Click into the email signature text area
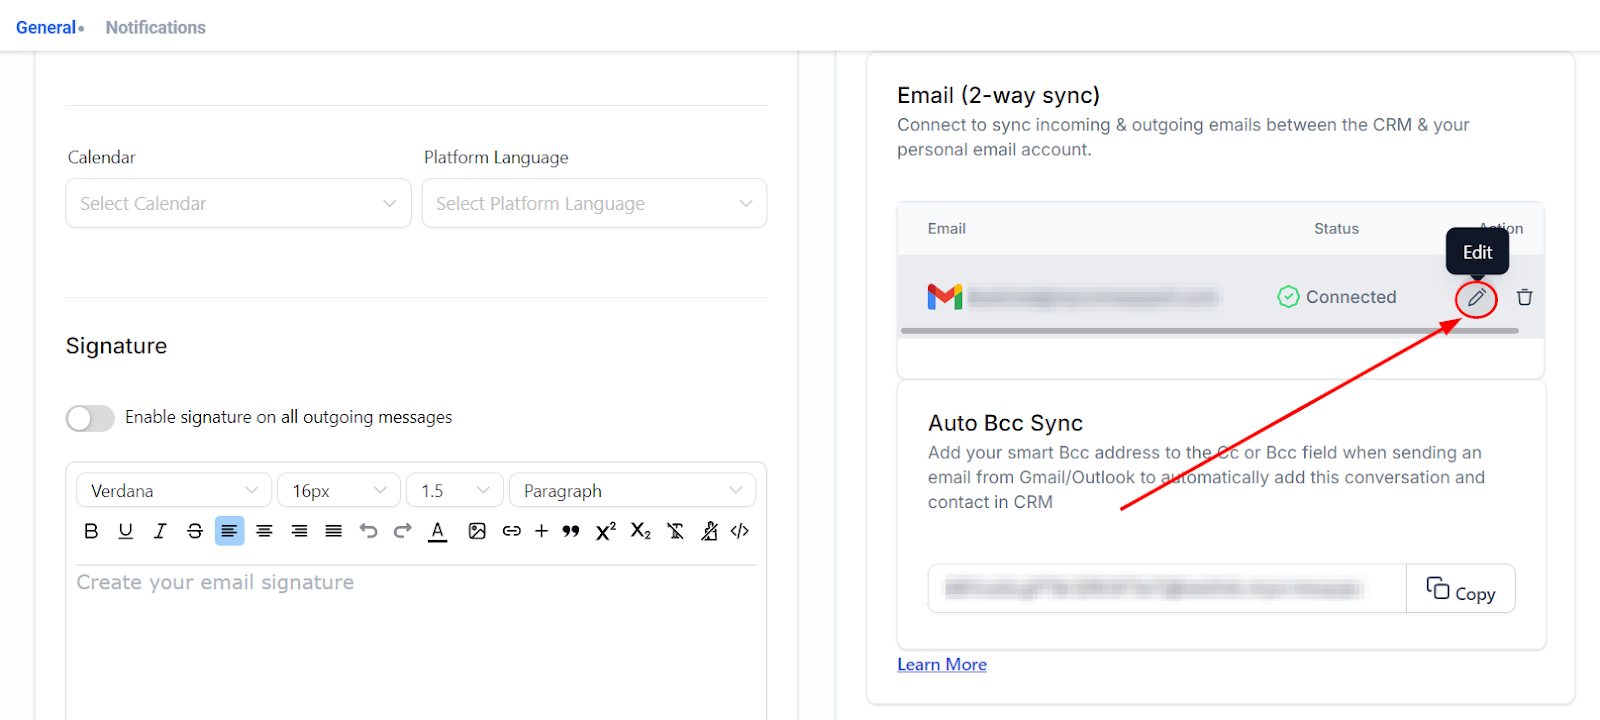 click(x=416, y=640)
